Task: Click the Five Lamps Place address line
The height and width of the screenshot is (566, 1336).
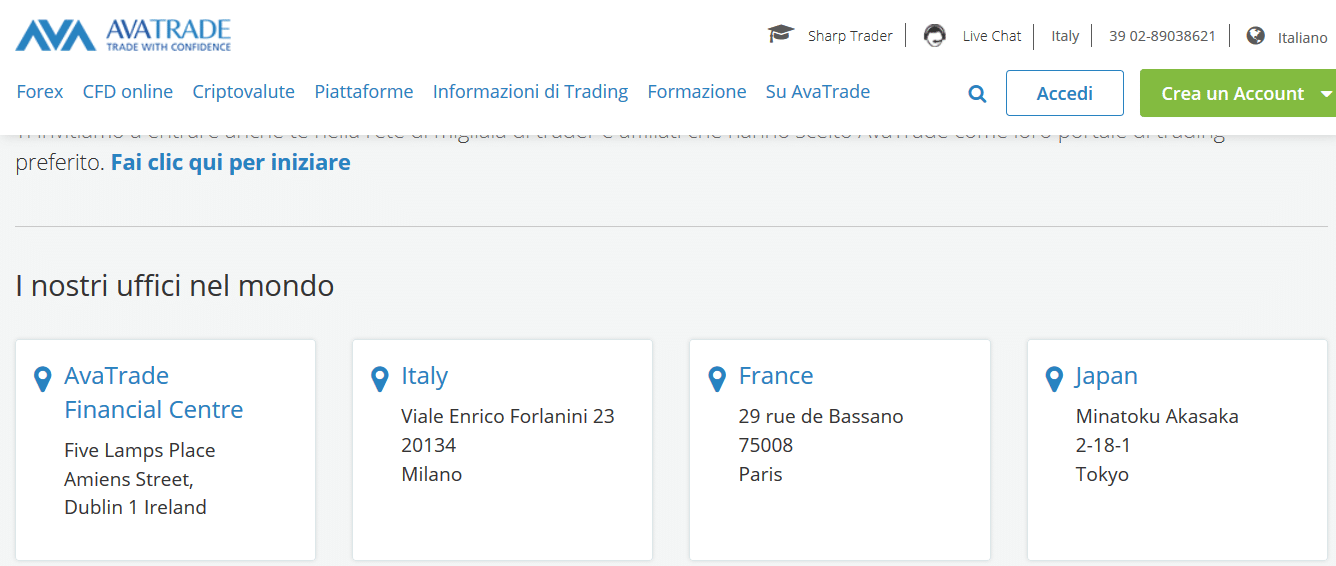Action: [140, 450]
